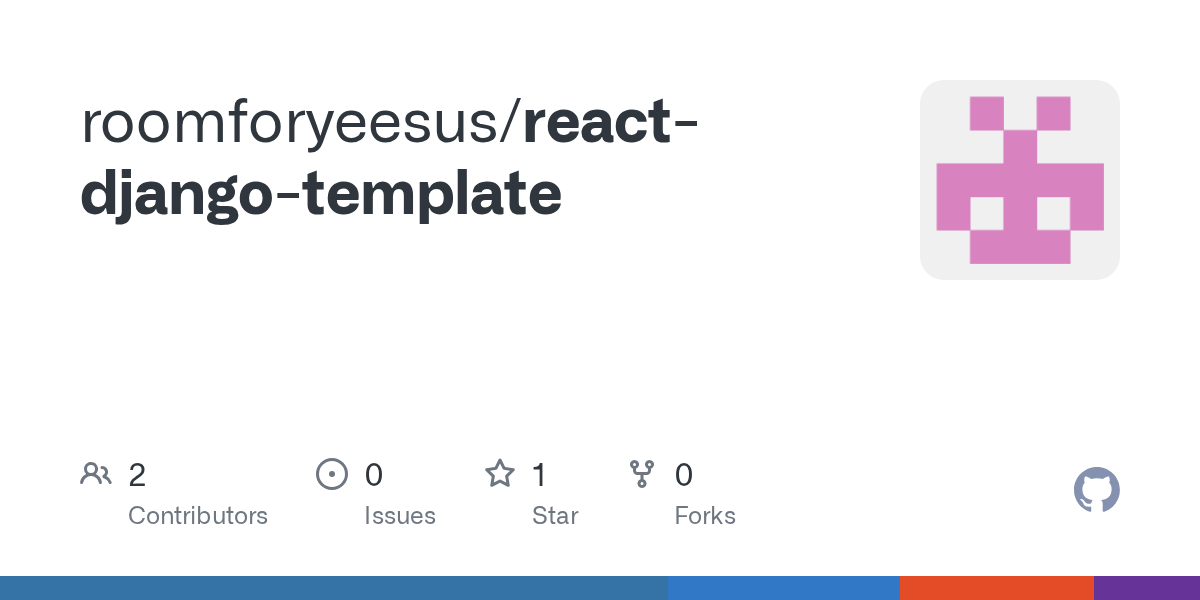This screenshot has height=600, width=1200.
Task: Click the contributors people icon
Action: [96, 474]
